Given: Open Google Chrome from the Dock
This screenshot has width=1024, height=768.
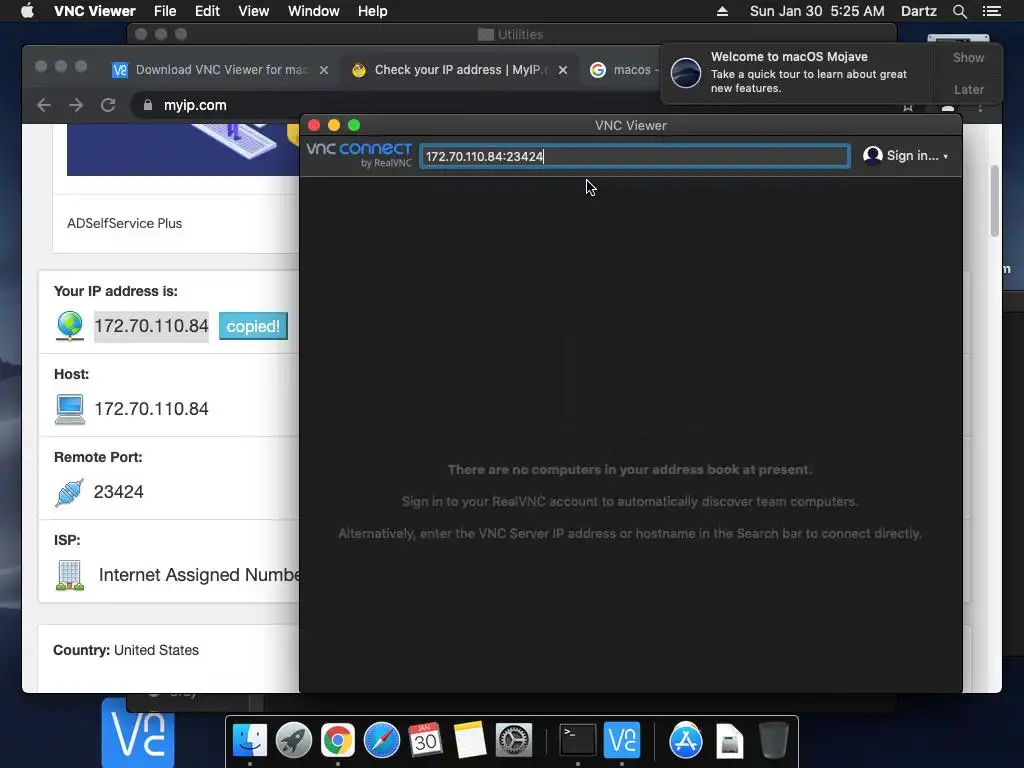Looking at the screenshot, I should [337, 741].
